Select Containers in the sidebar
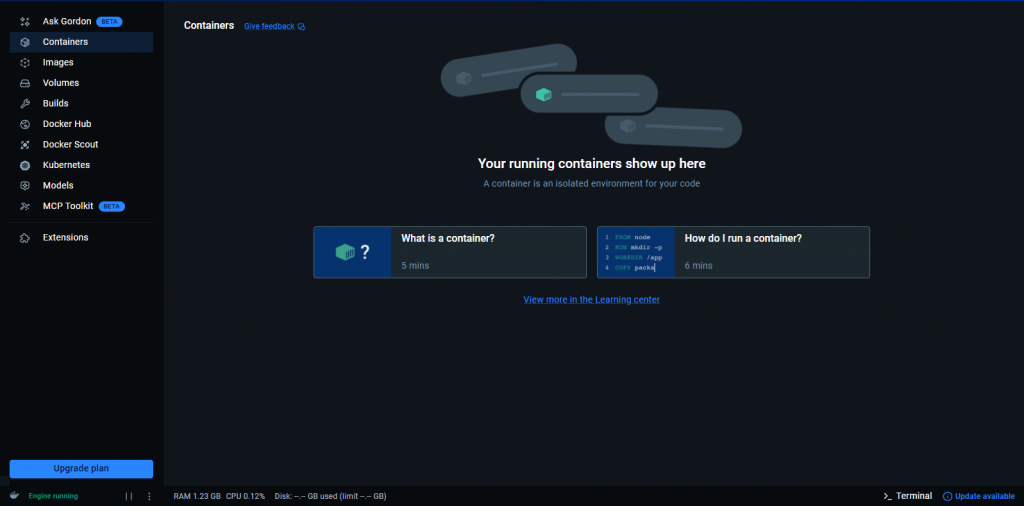Viewport: 1024px width, 506px height. click(x=81, y=42)
